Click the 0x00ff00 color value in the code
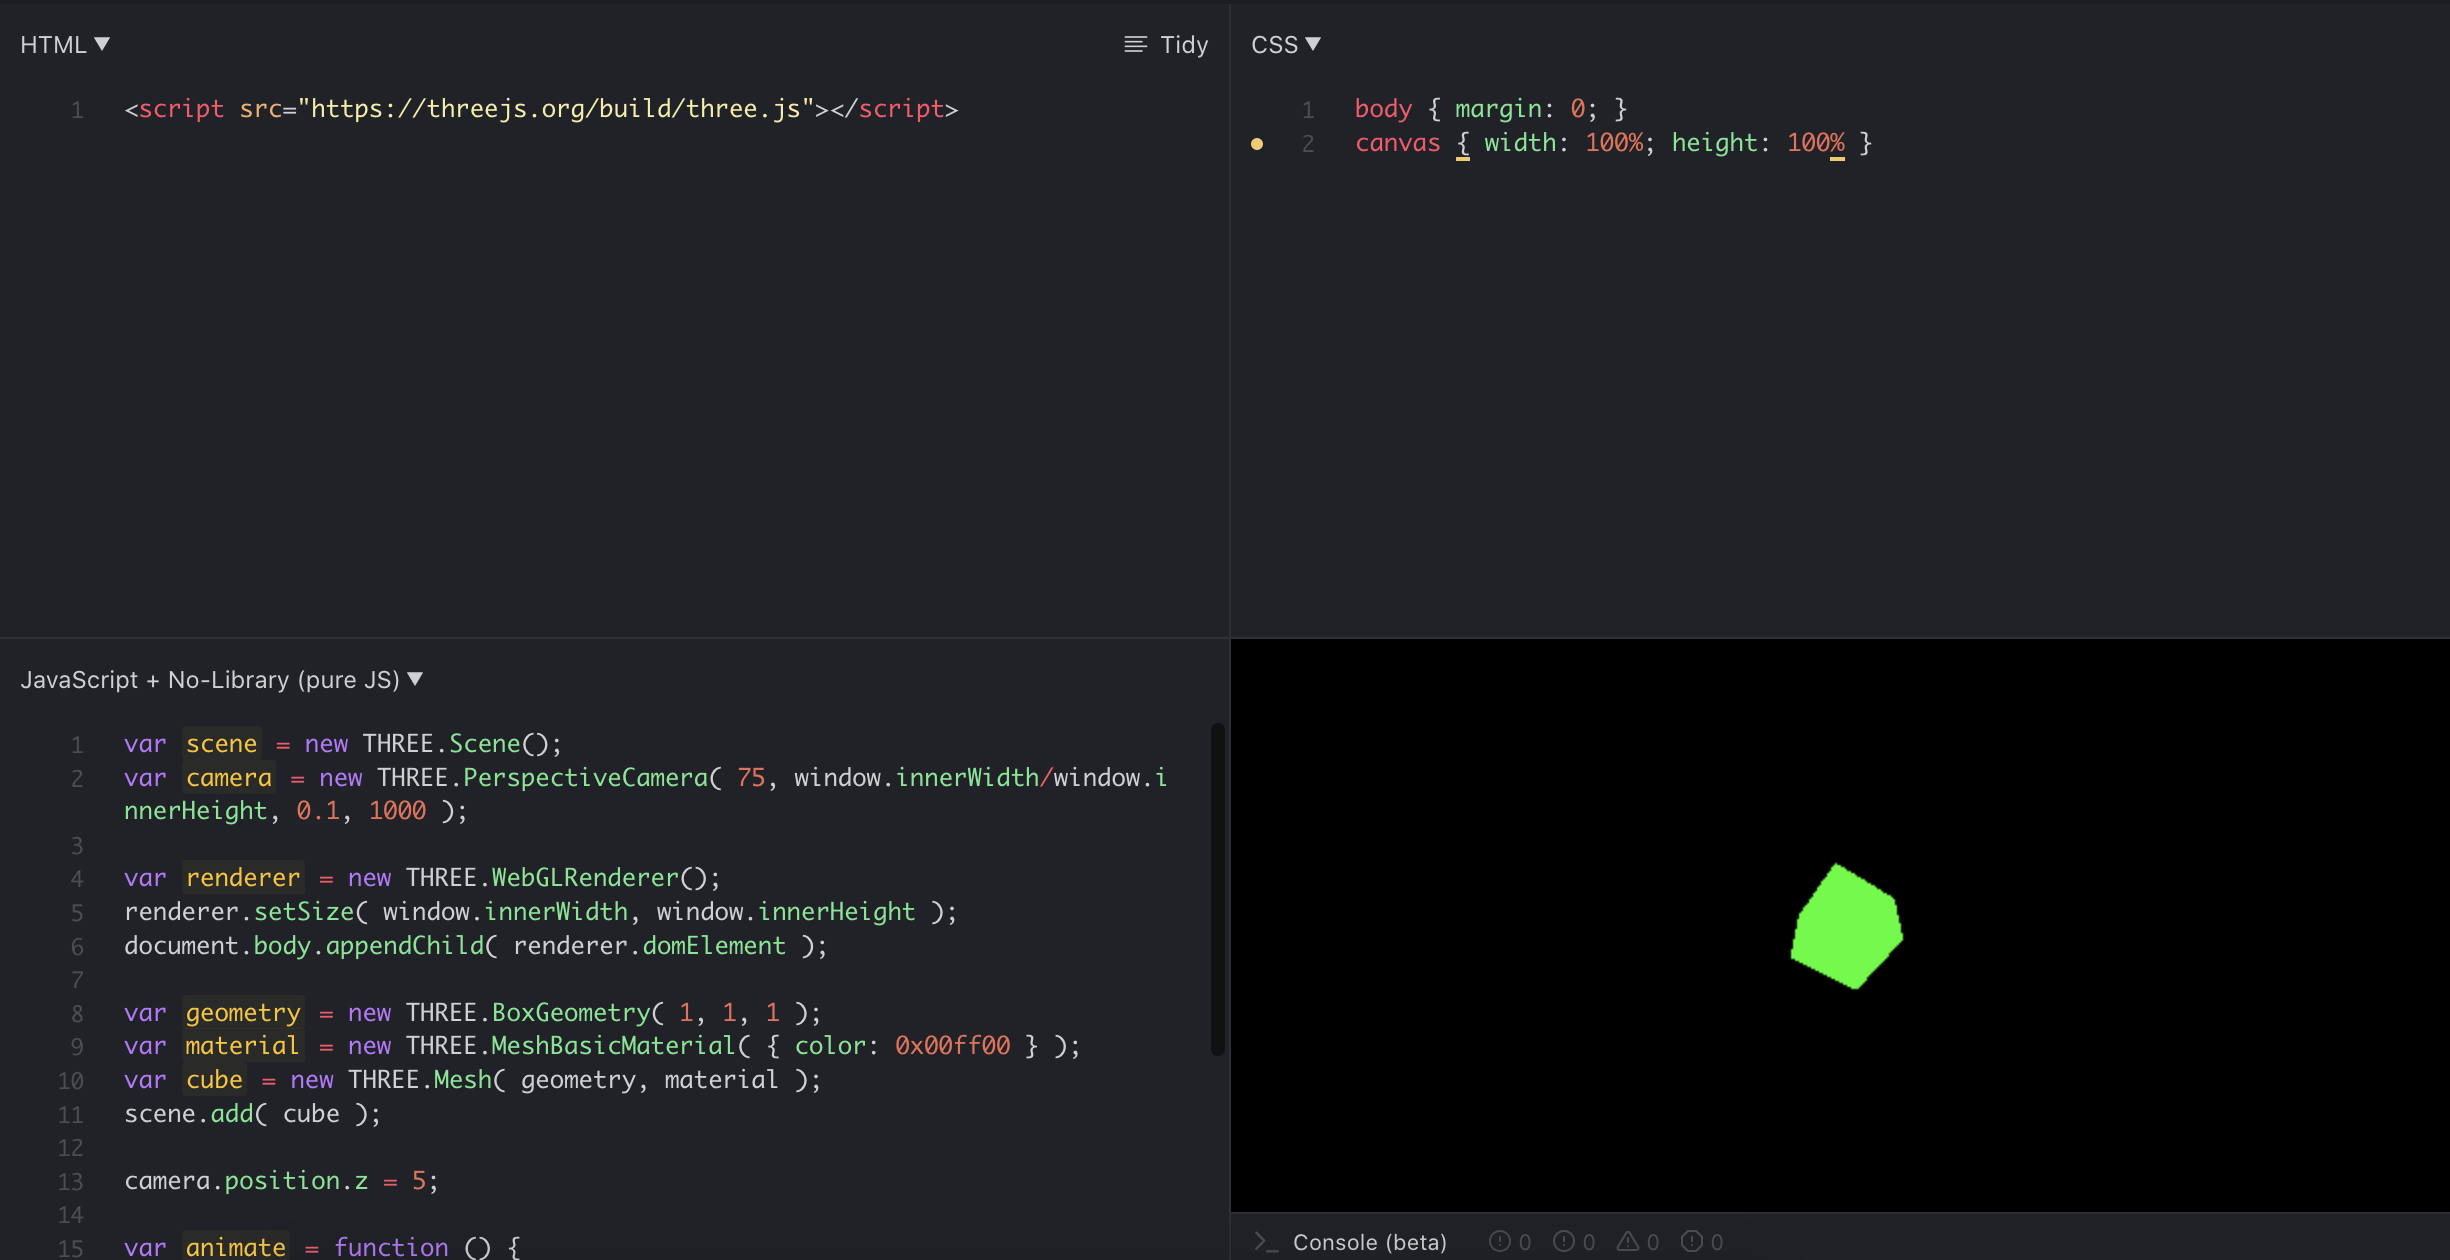Viewport: 2450px width, 1260px height. [952, 1046]
